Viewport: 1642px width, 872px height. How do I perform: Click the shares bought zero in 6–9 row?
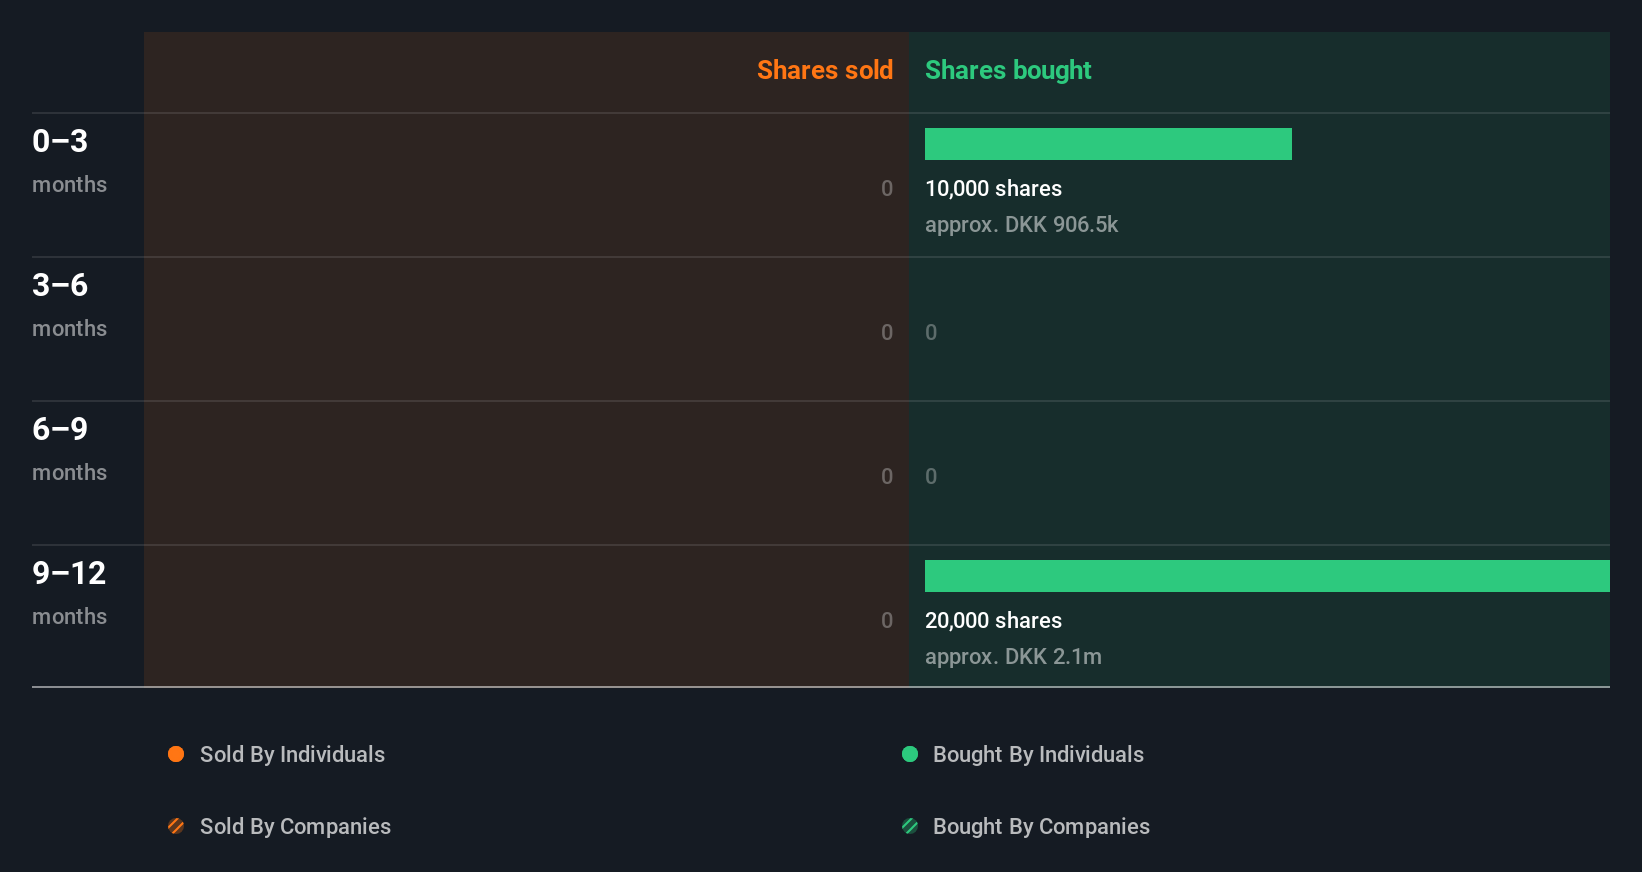click(931, 476)
